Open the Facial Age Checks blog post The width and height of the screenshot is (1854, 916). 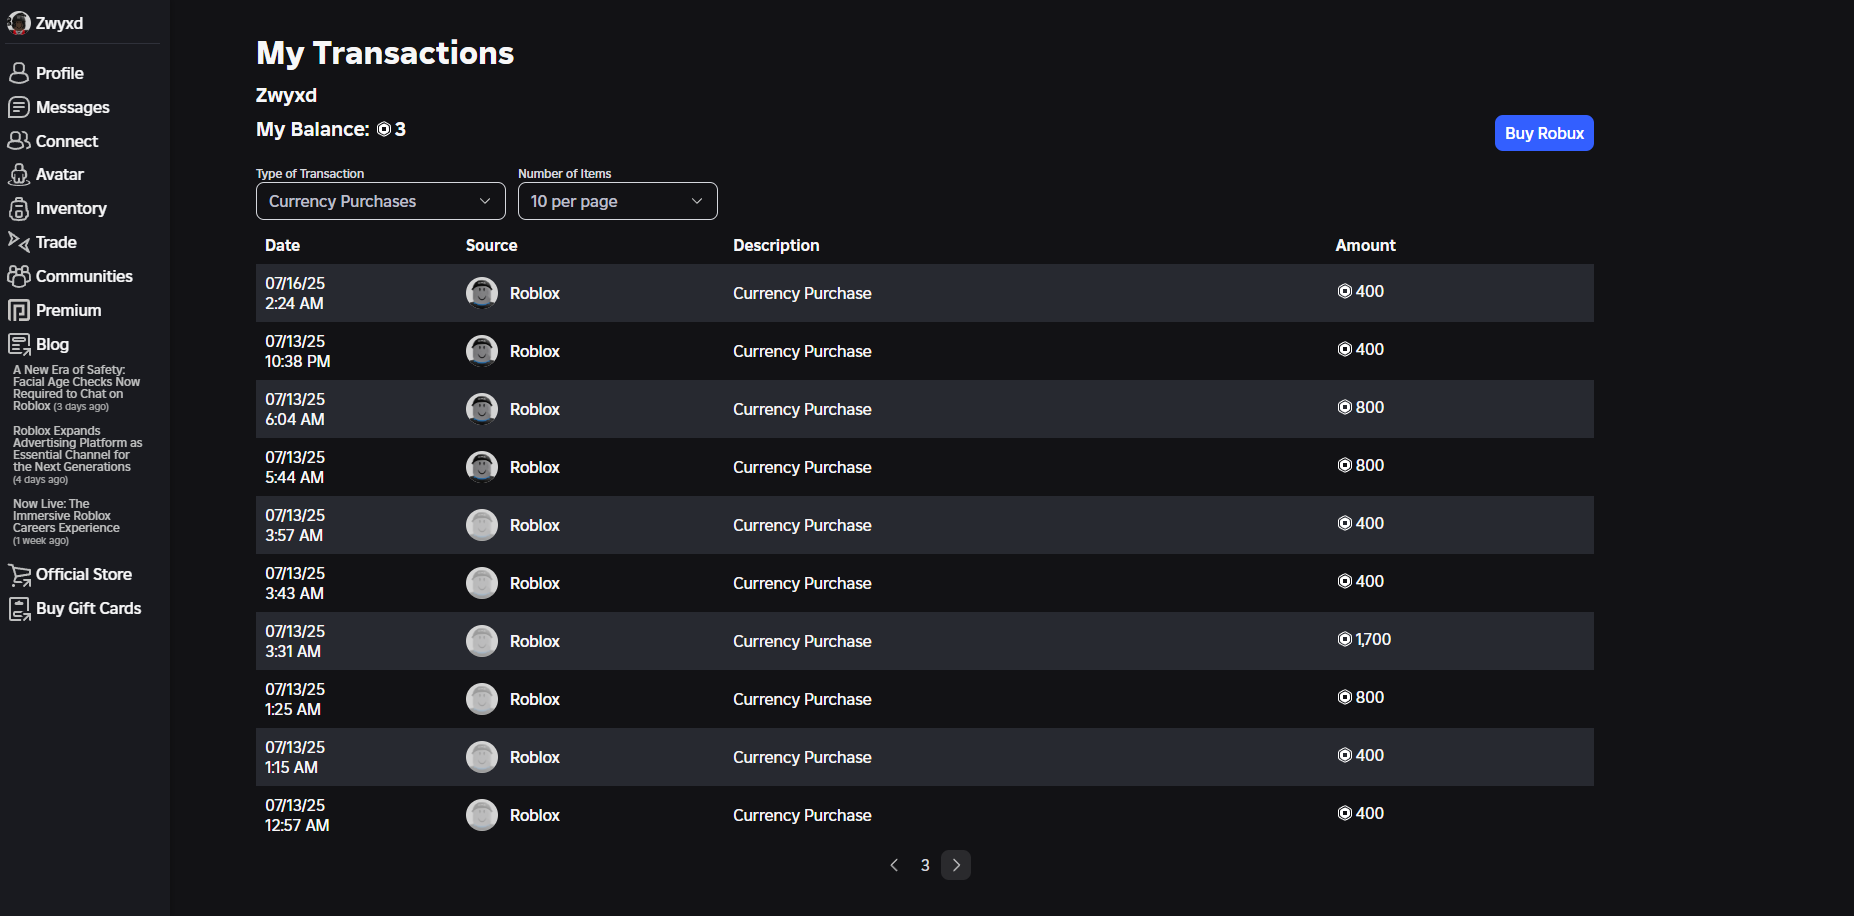coord(76,388)
